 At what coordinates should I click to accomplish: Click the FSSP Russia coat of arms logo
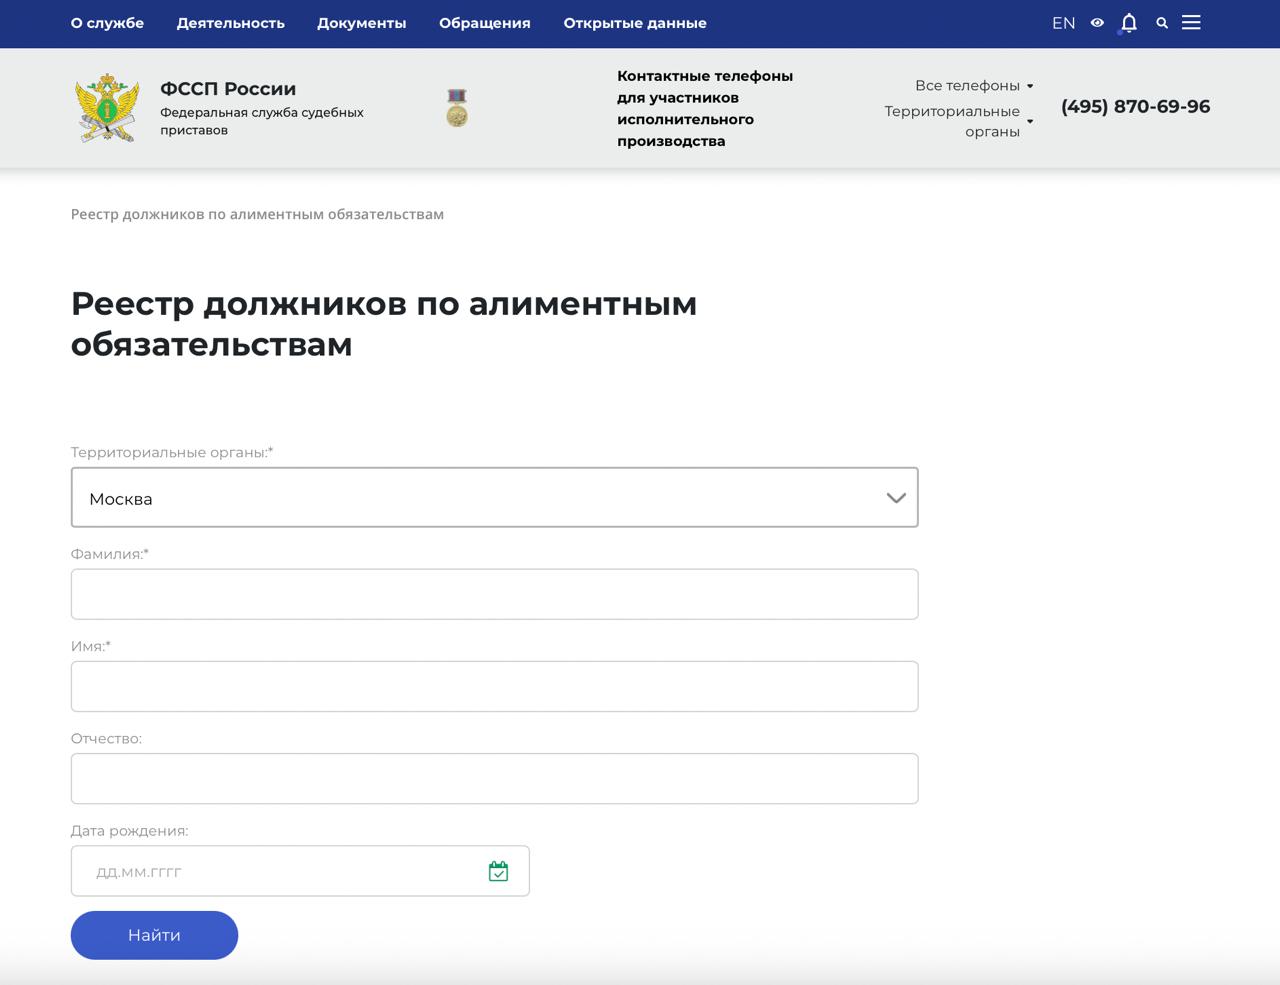(x=107, y=108)
